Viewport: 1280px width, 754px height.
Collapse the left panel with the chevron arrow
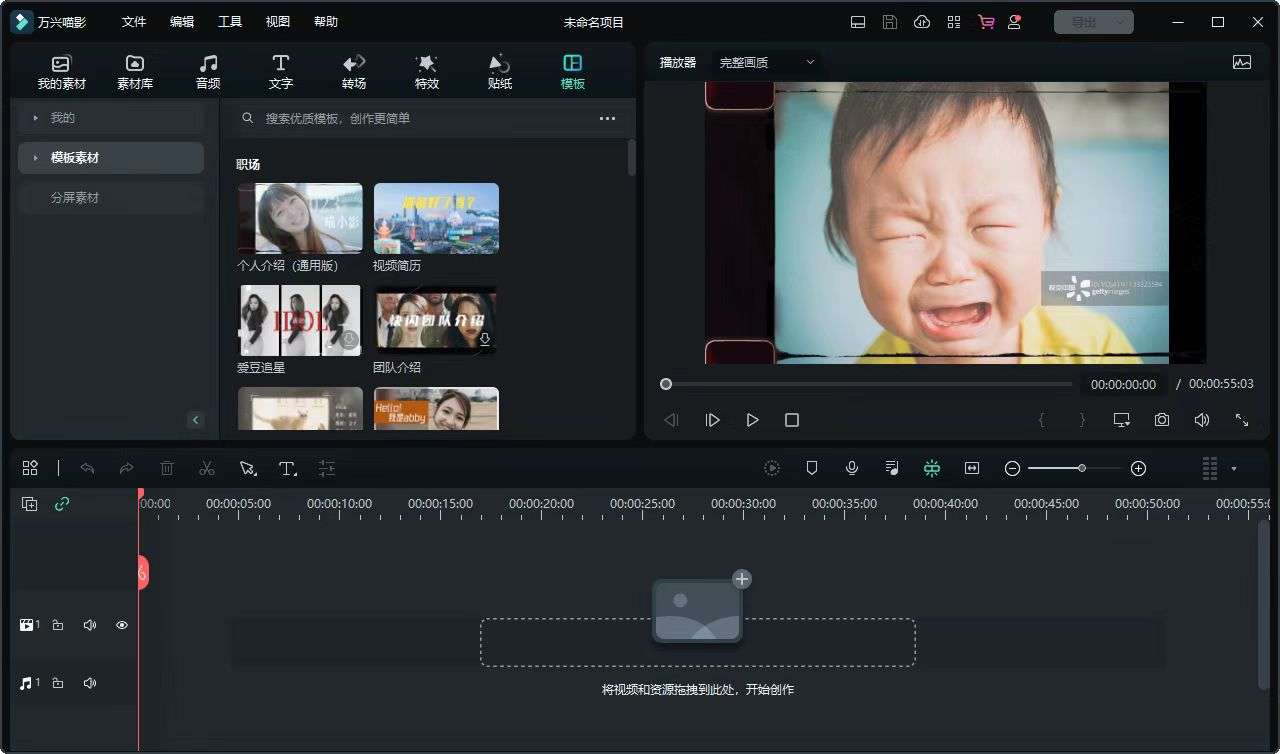pos(196,420)
